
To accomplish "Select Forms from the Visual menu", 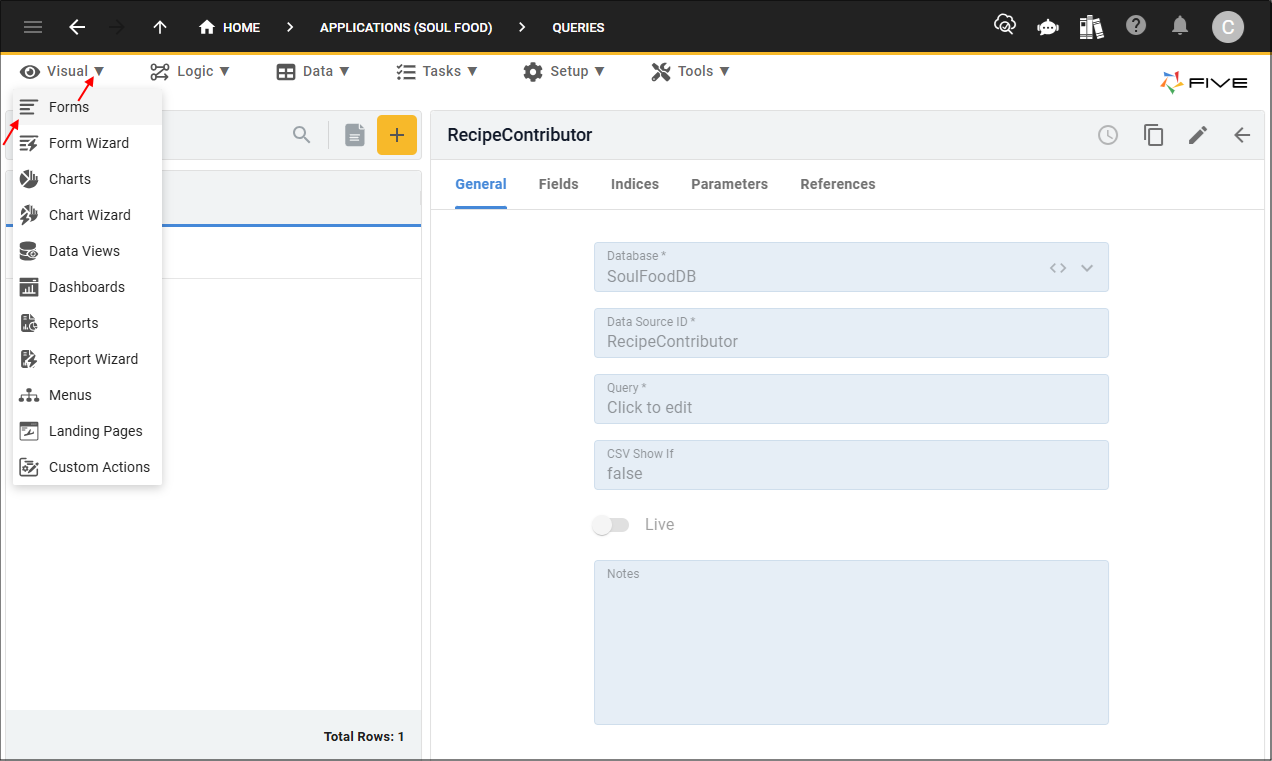I will tap(87, 107).
